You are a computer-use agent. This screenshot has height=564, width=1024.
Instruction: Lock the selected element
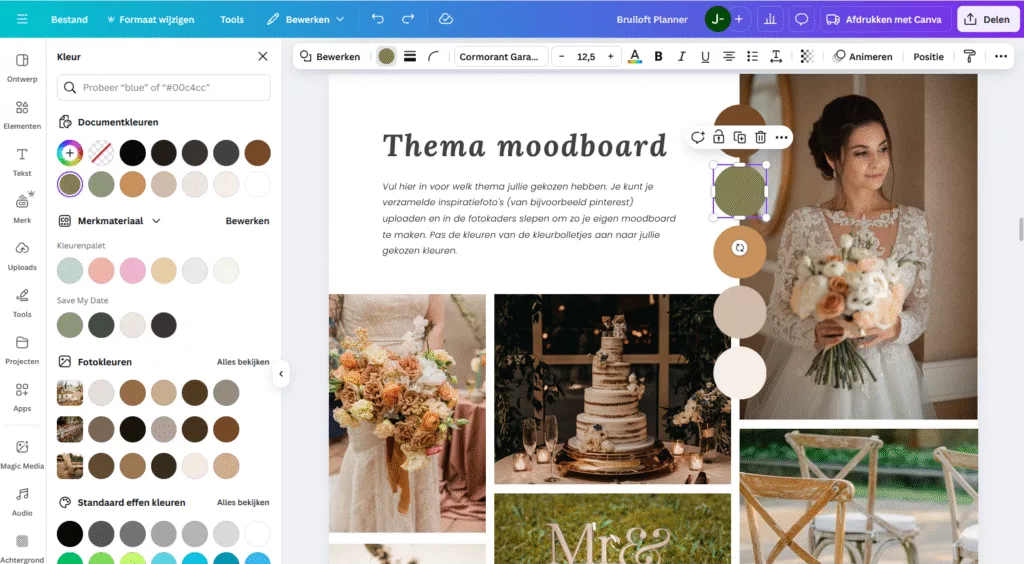[718, 137]
